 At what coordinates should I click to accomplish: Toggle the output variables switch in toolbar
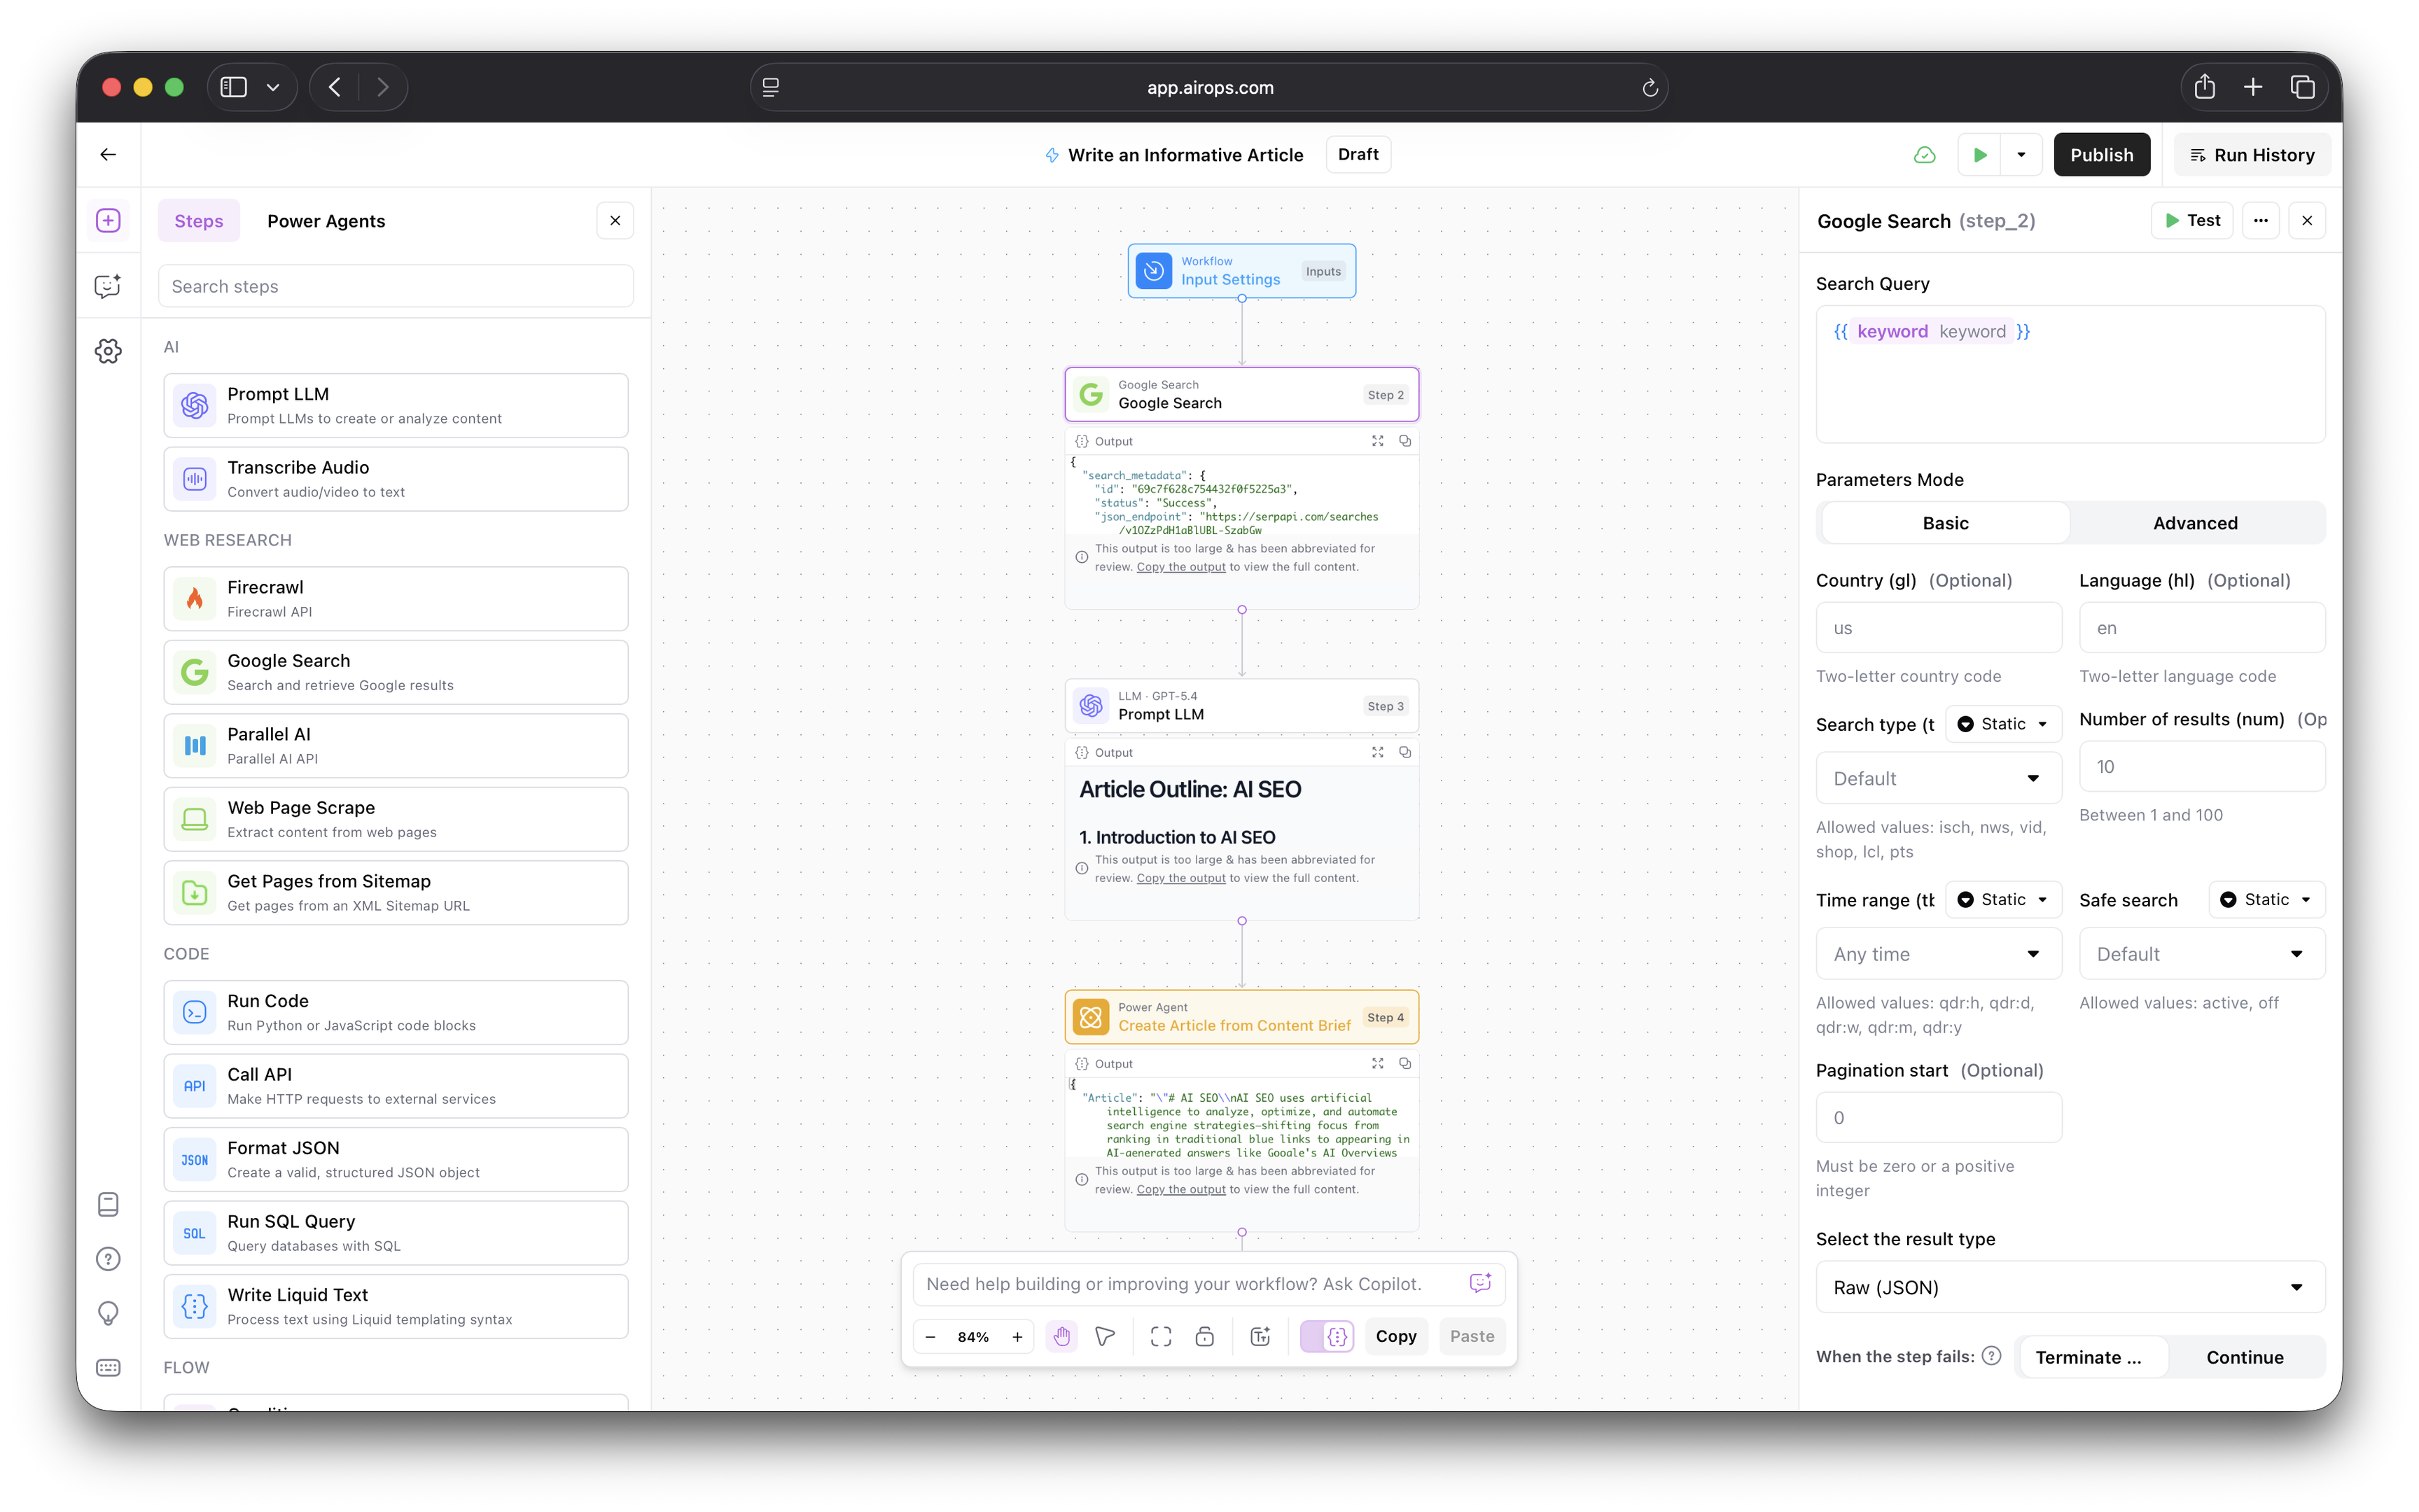pos(1327,1336)
